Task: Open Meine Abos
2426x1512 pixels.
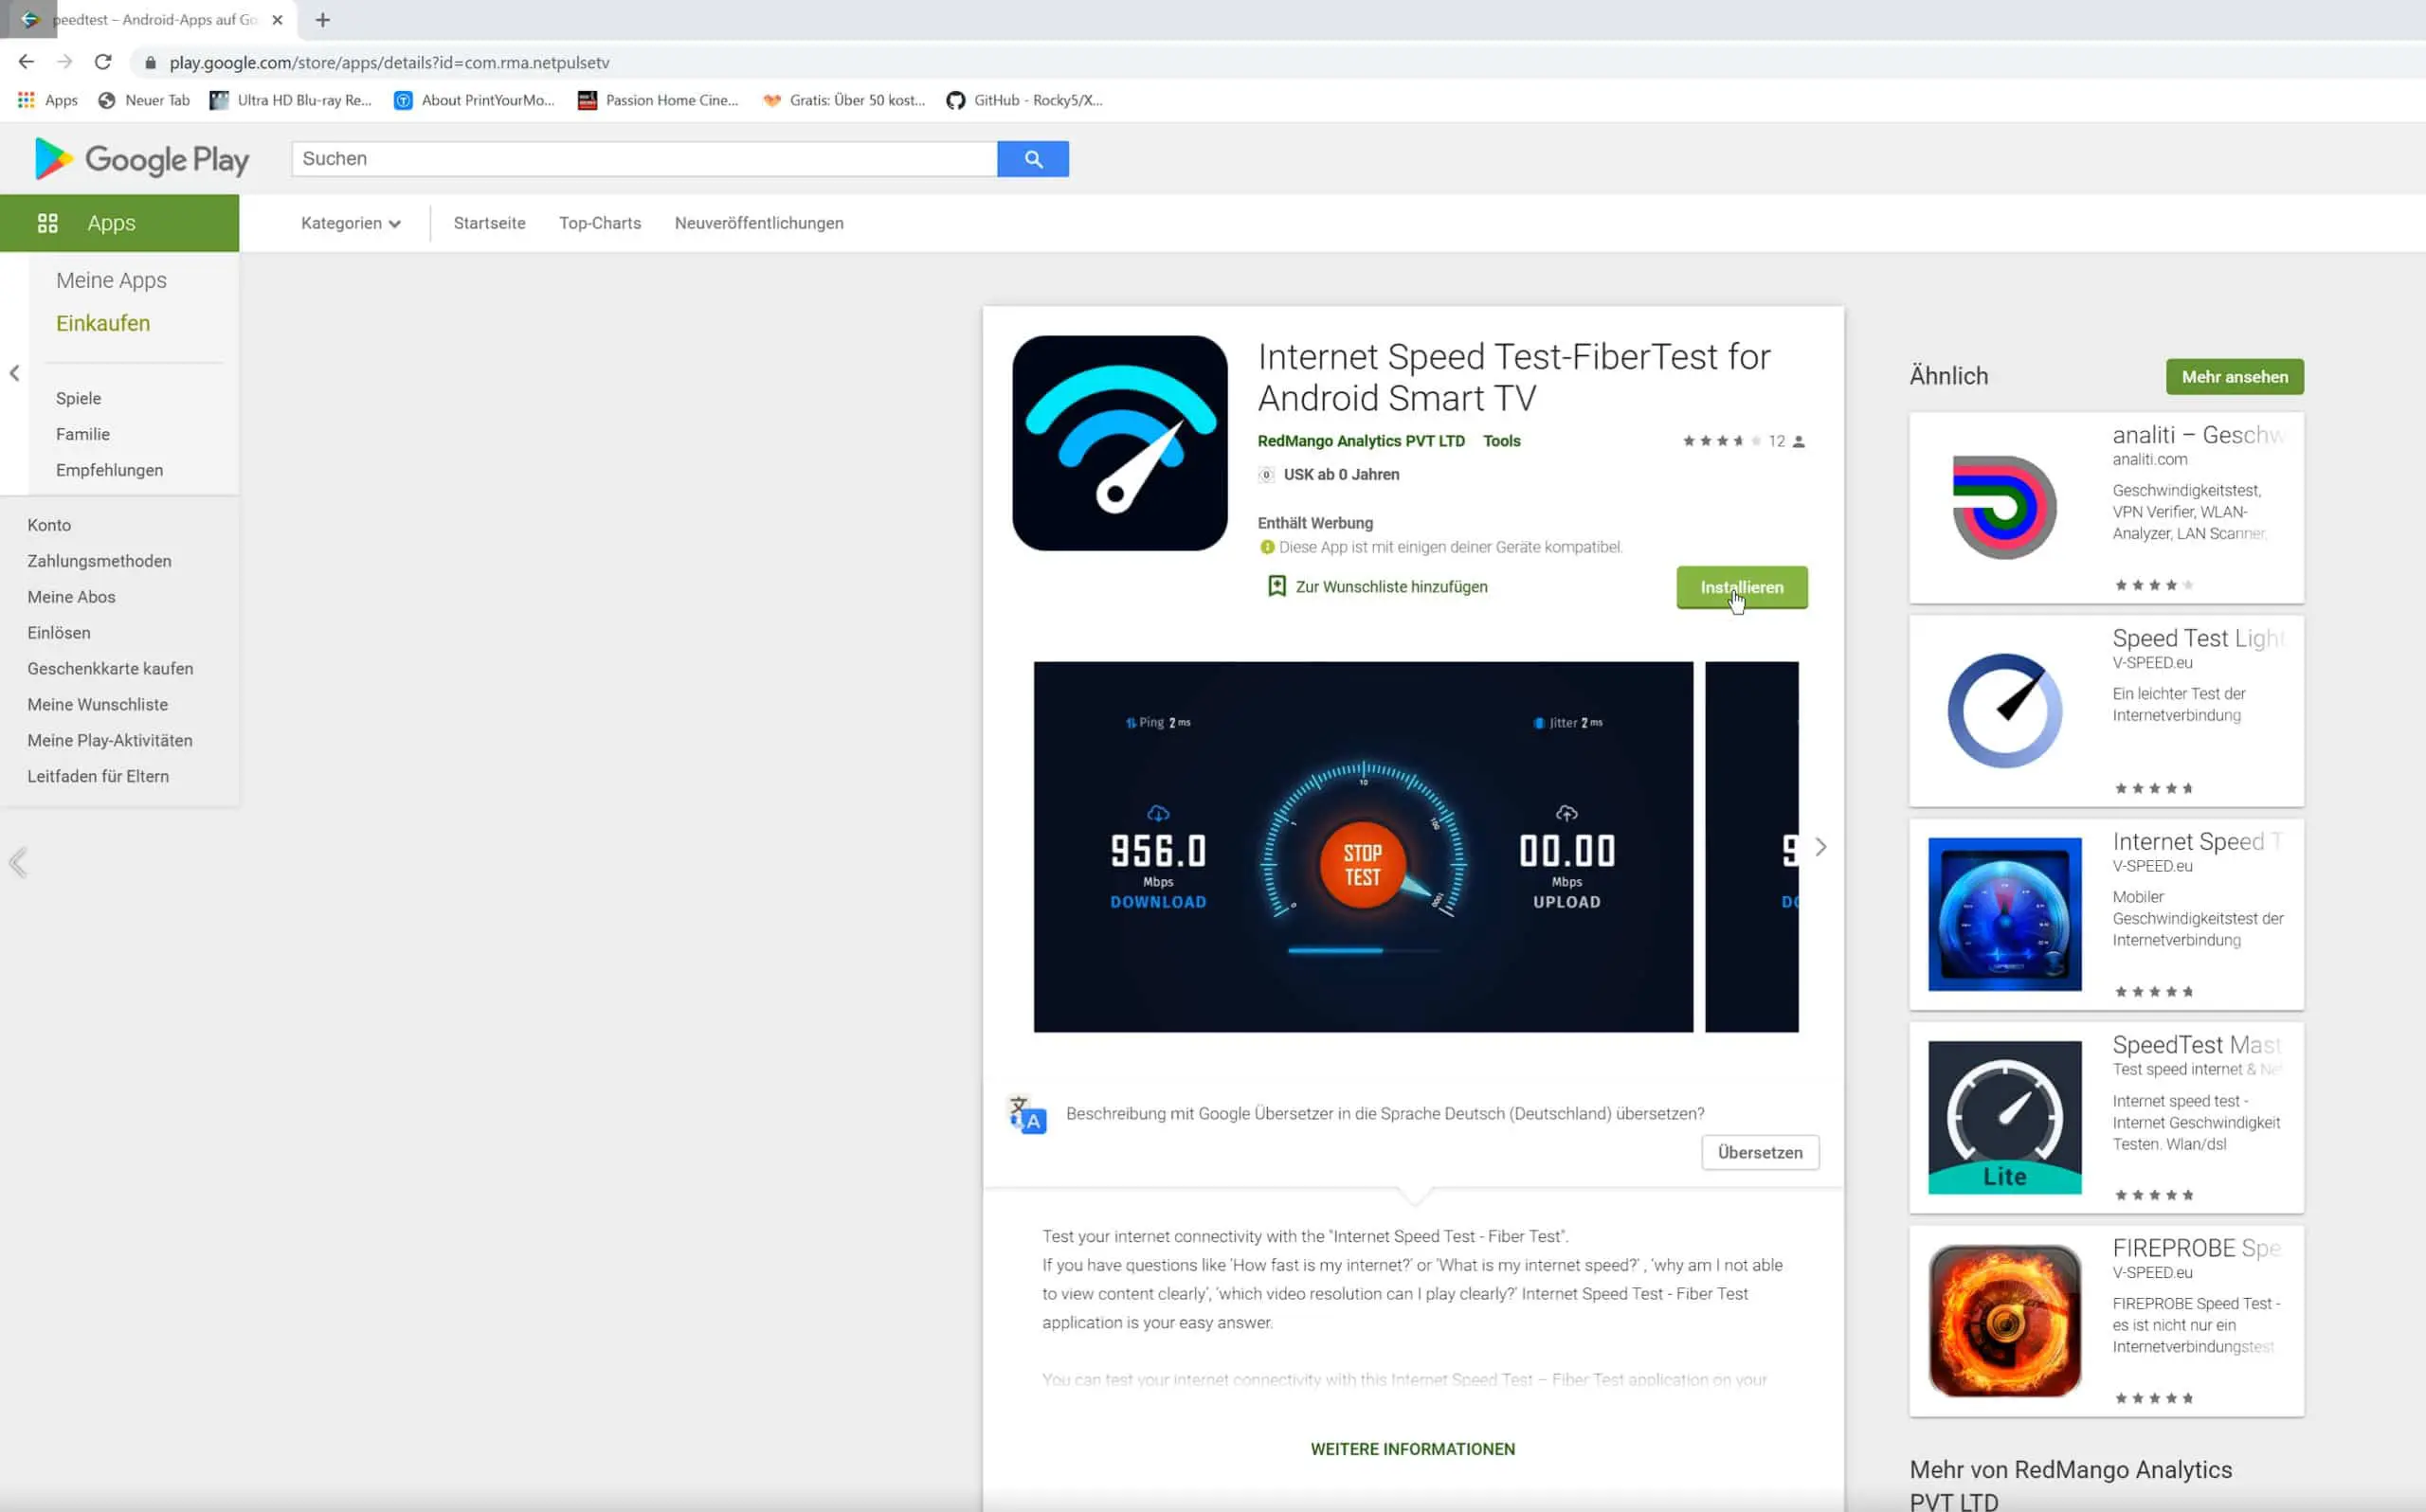Action: [71, 597]
